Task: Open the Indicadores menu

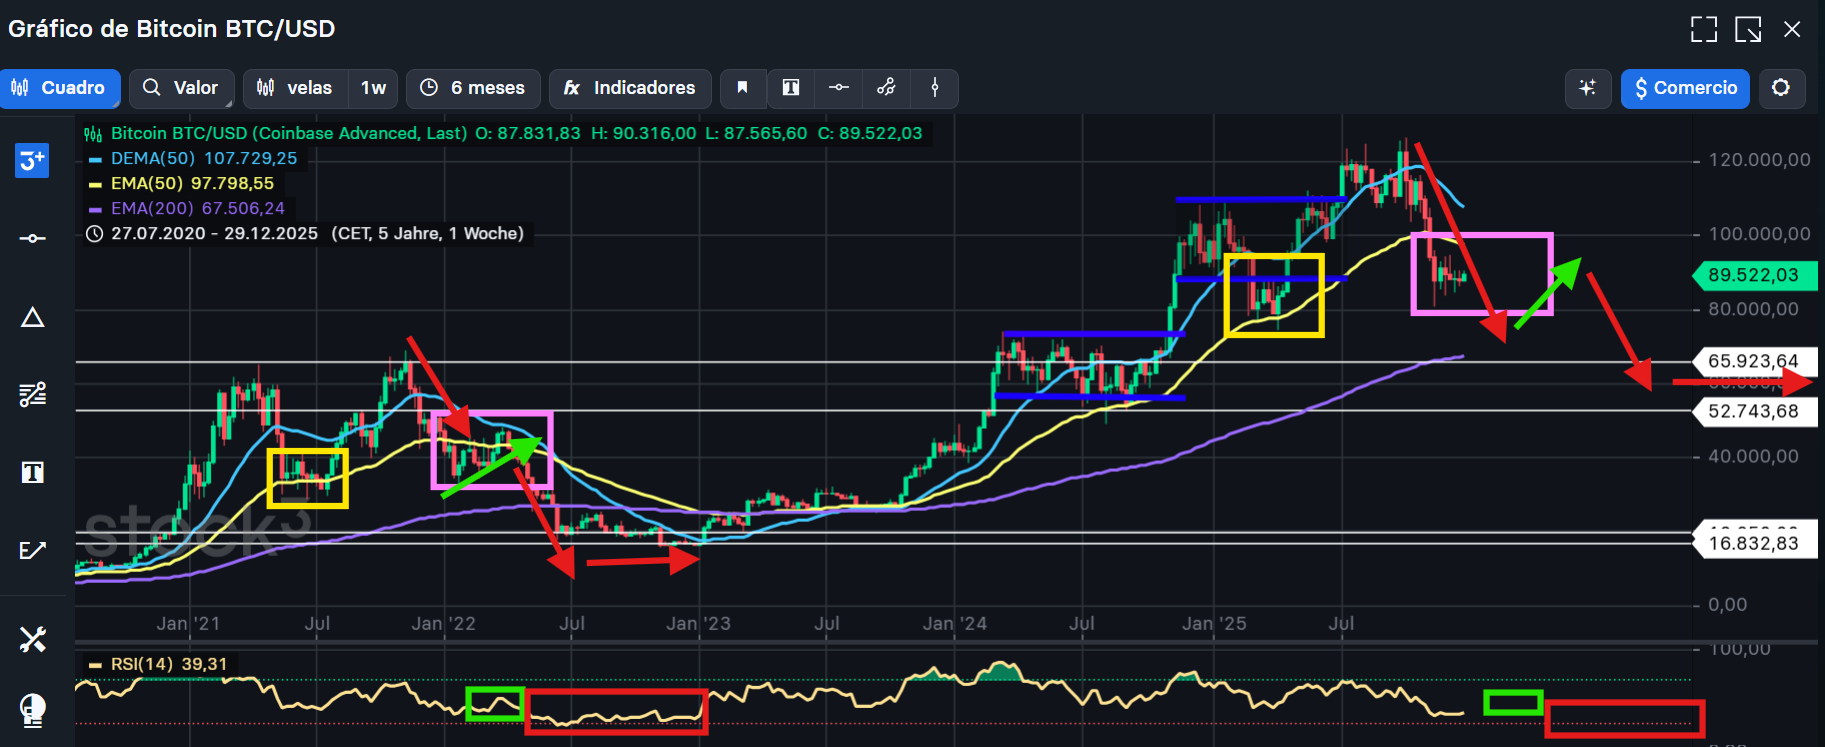Action: (x=629, y=88)
